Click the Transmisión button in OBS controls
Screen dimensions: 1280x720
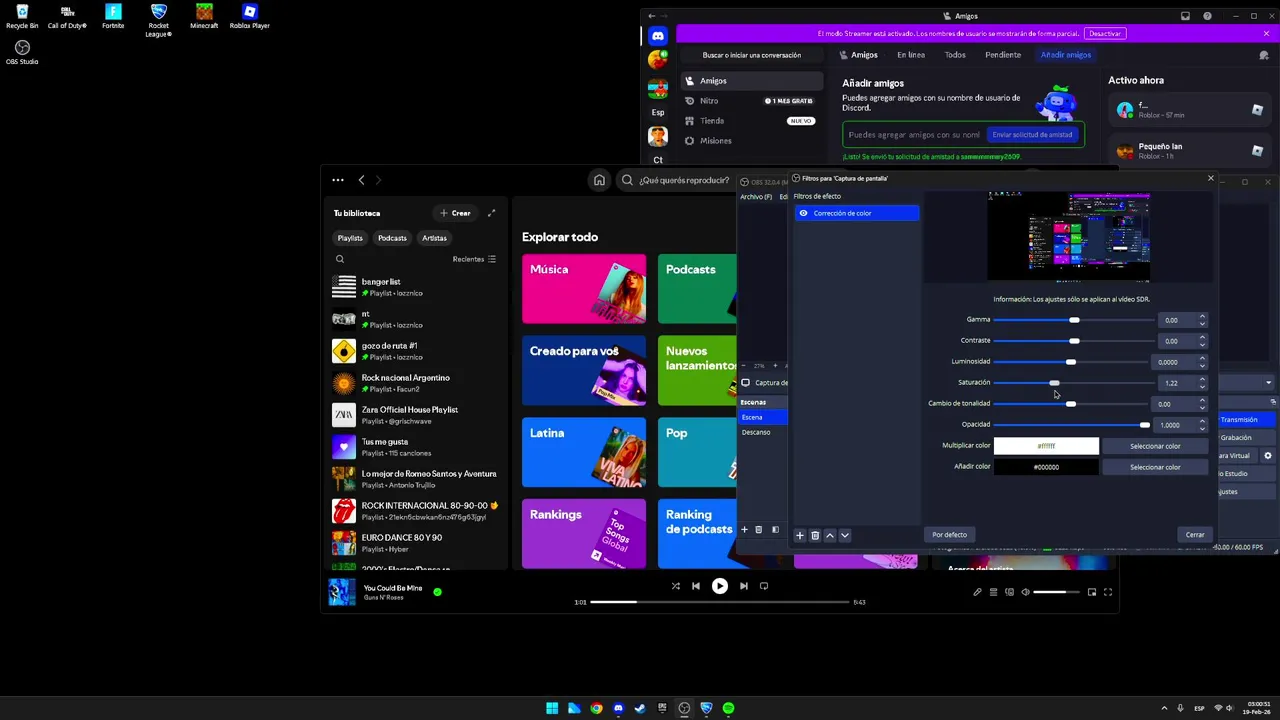(x=1245, y=420)
